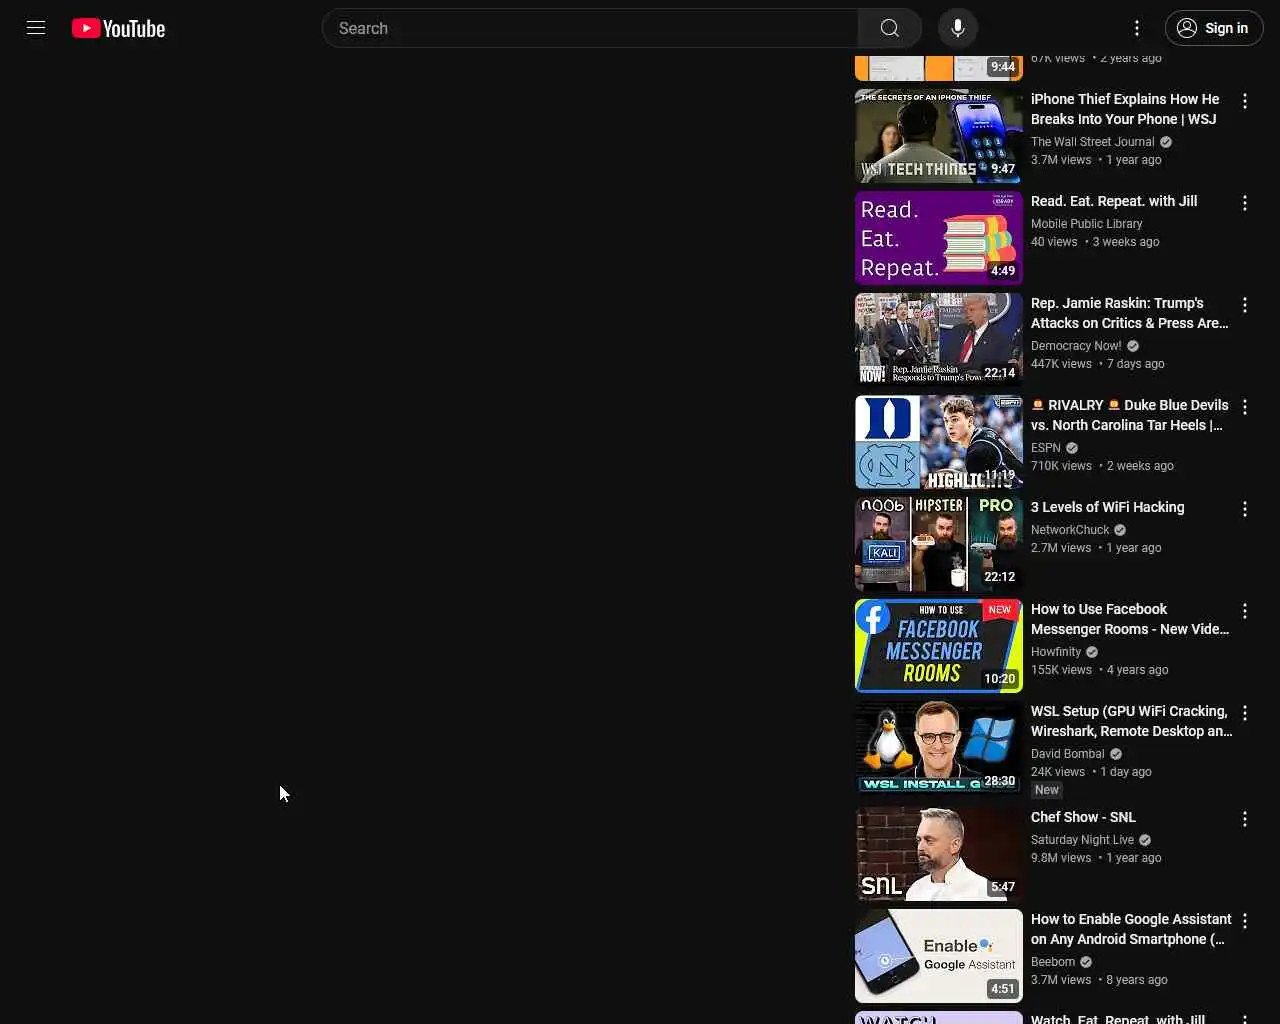Click the Sign in button
Image resolution: width=1280 pixels, height=1024 pixels.
(x=1213, y=28)
